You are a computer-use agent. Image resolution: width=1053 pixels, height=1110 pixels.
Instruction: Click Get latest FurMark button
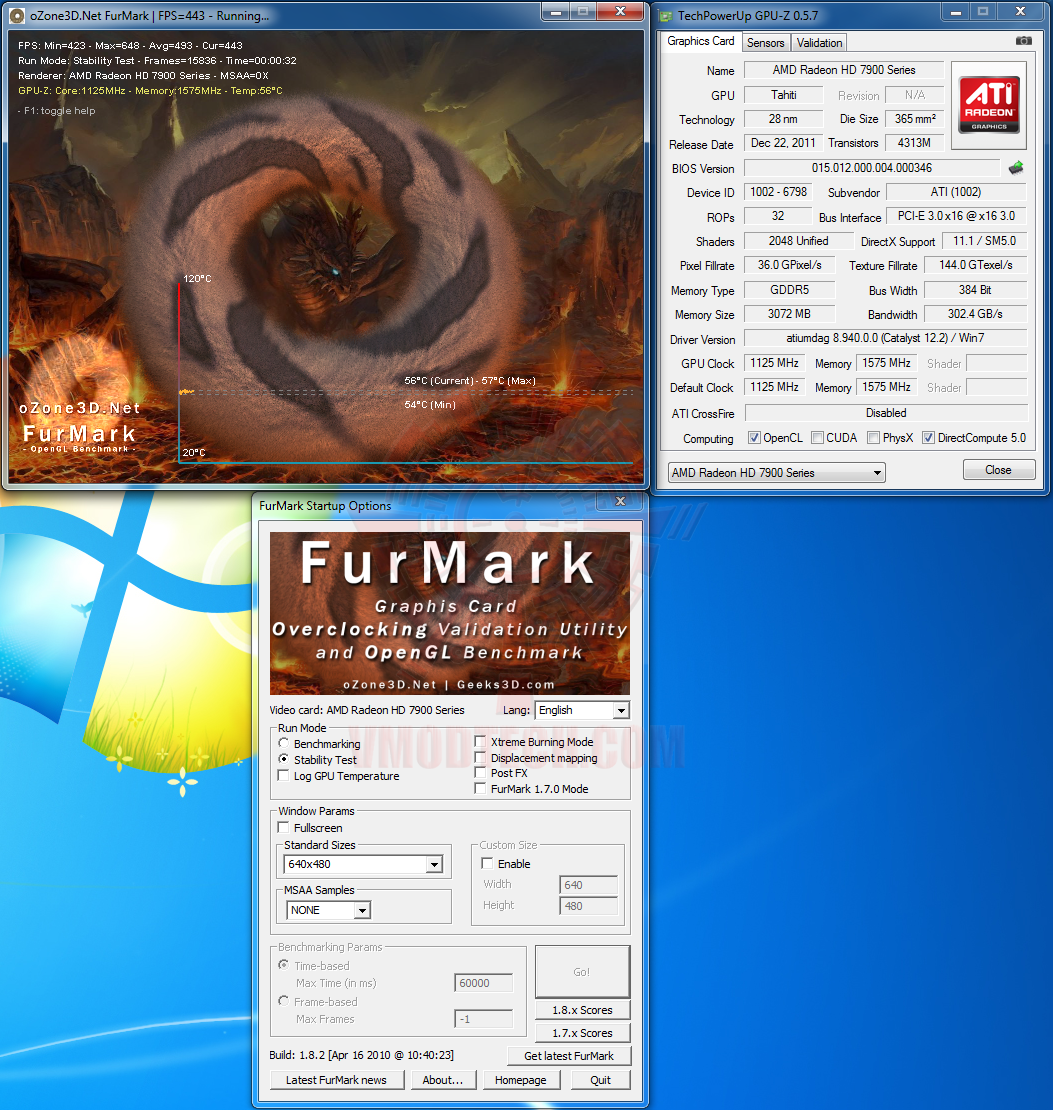569,1055
